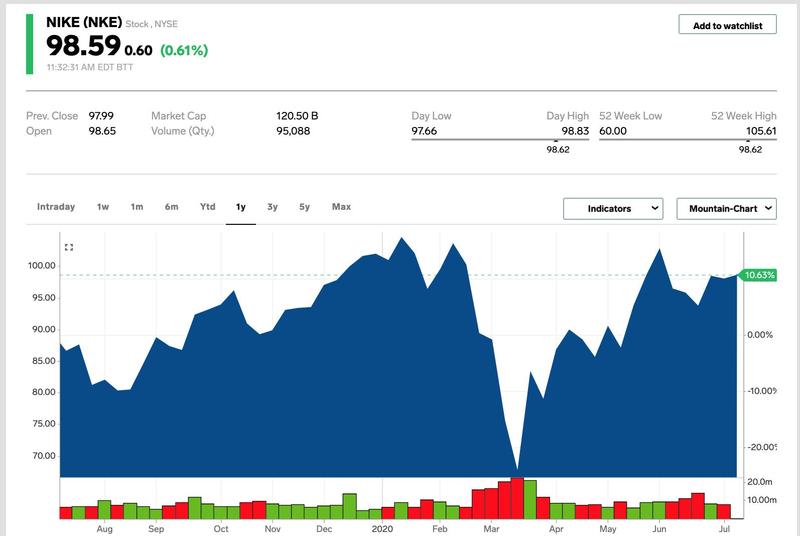Click the timestamp 11:32:31 AM EDT BTT
Screen dimensions: 800x536
tap(90, 67)
